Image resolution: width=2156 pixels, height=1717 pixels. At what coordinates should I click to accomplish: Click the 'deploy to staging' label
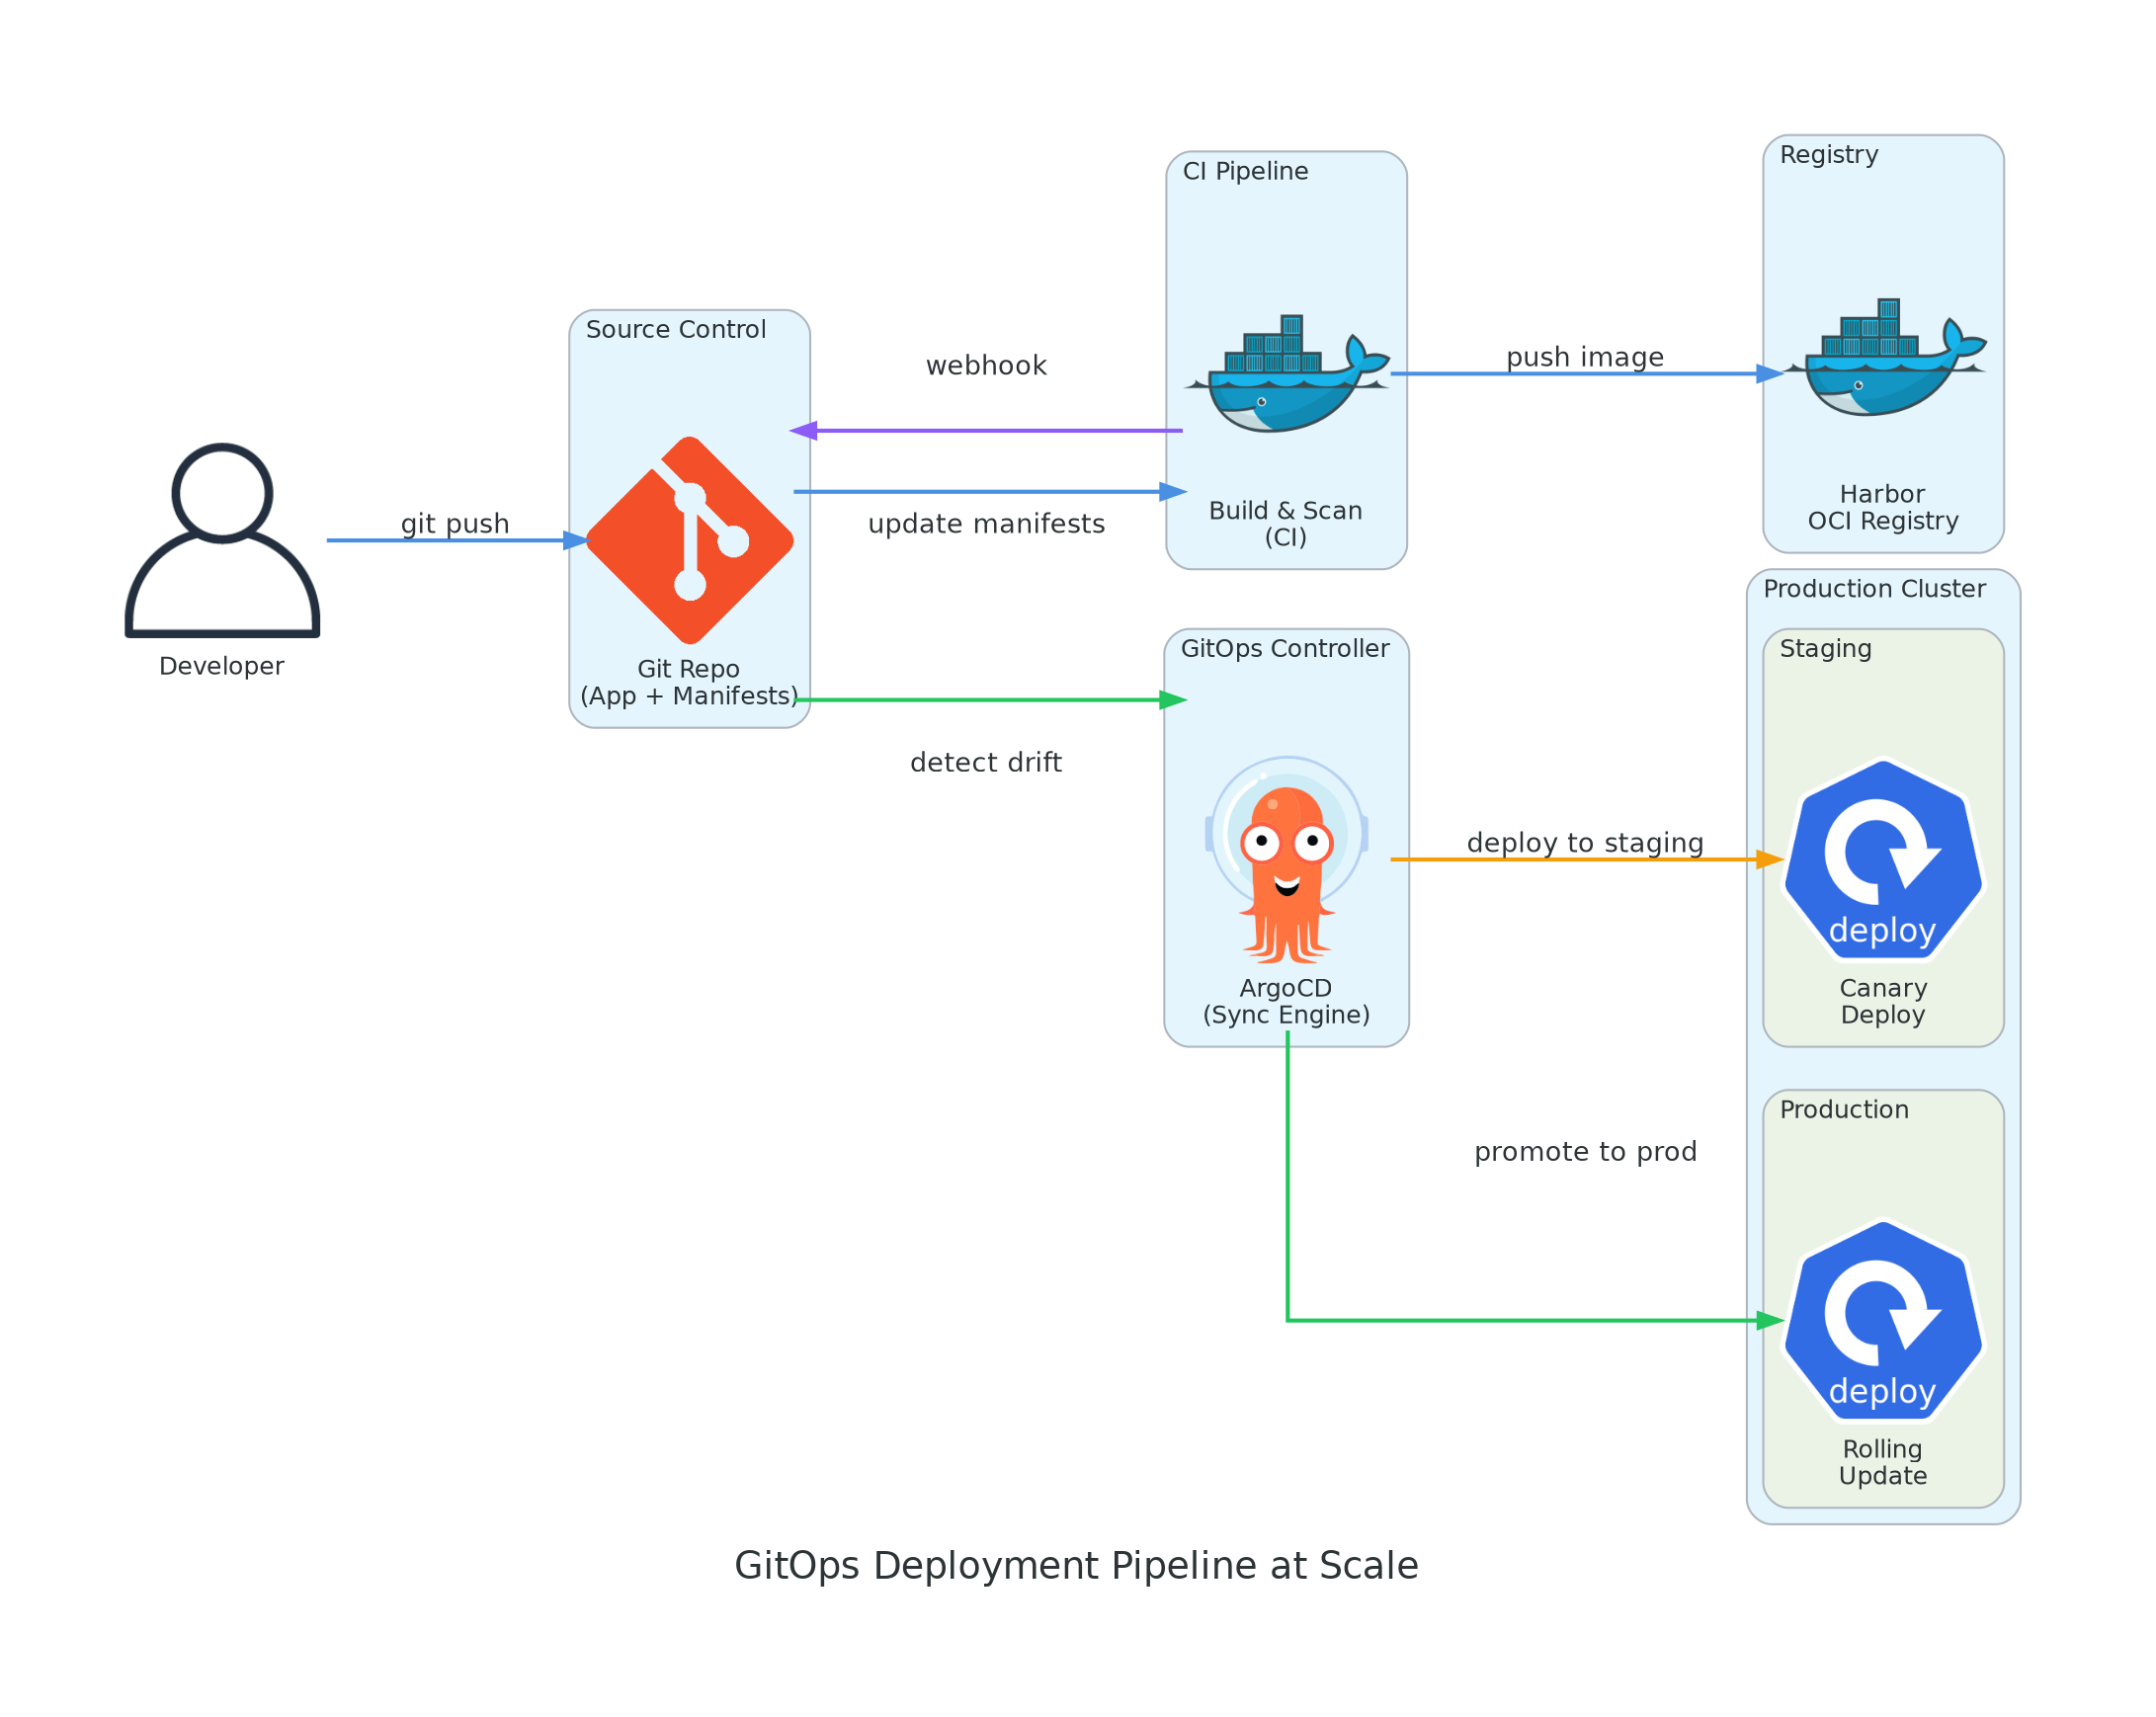click(1586, 843)
